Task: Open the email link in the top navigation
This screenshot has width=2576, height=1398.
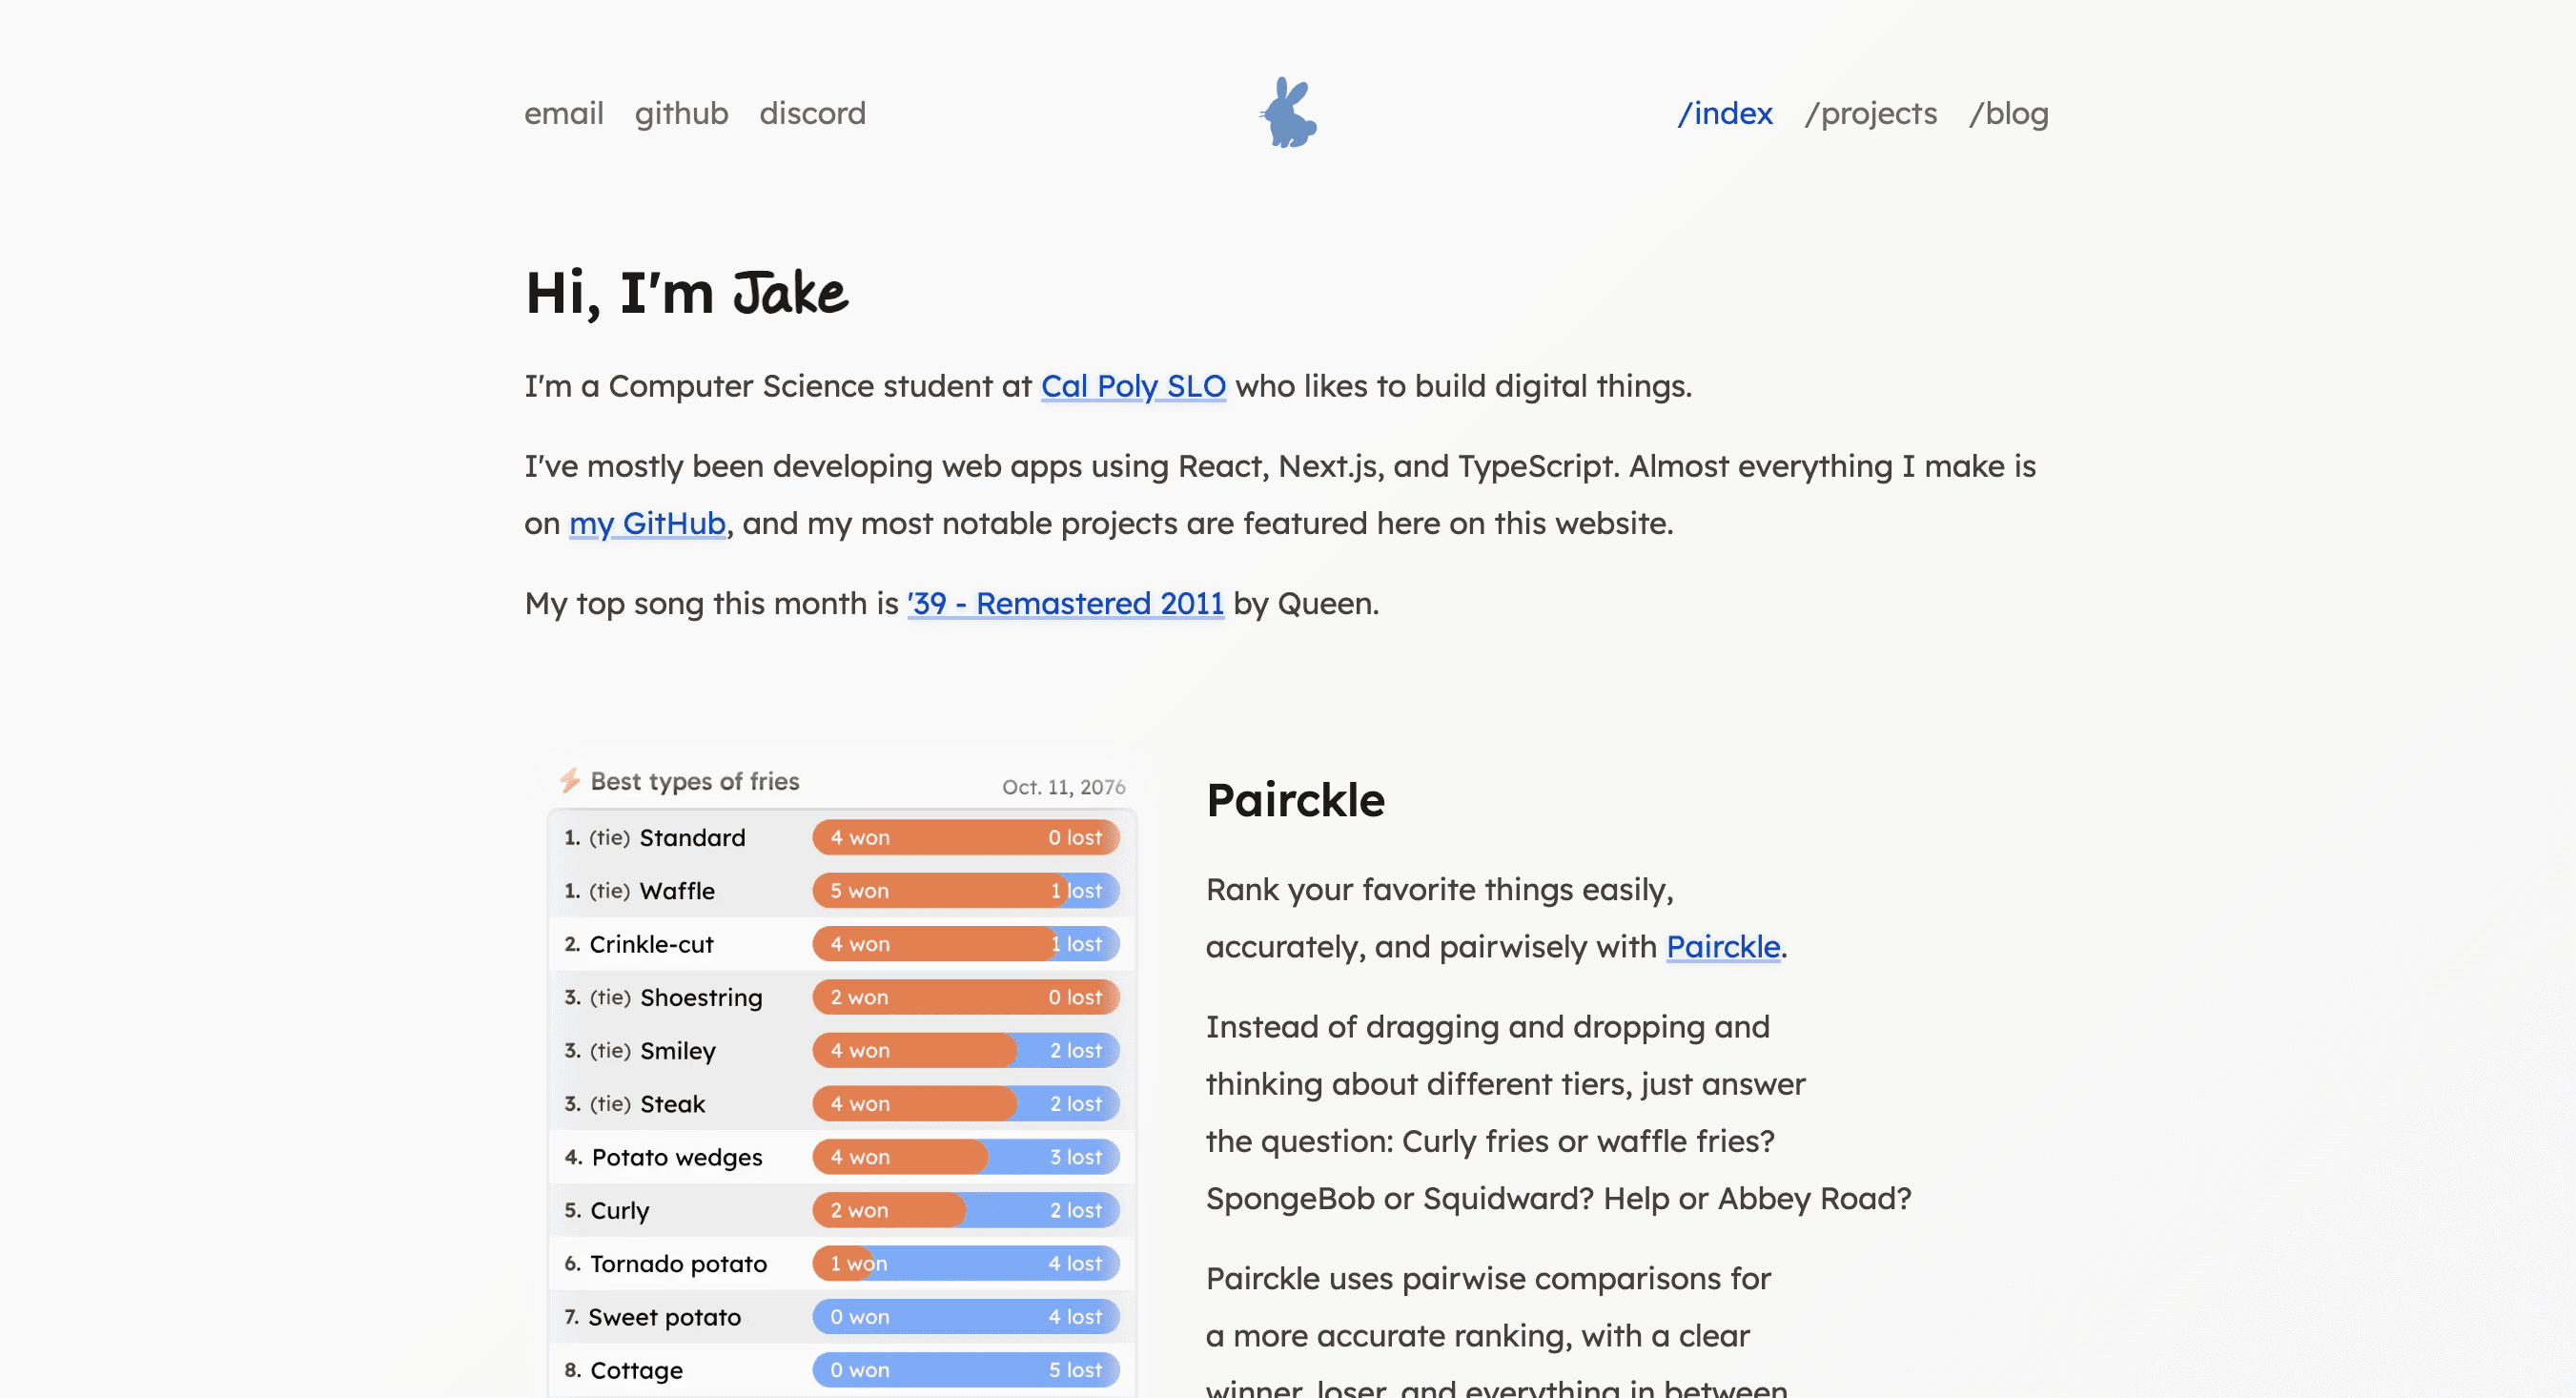Action: [564, 113]
